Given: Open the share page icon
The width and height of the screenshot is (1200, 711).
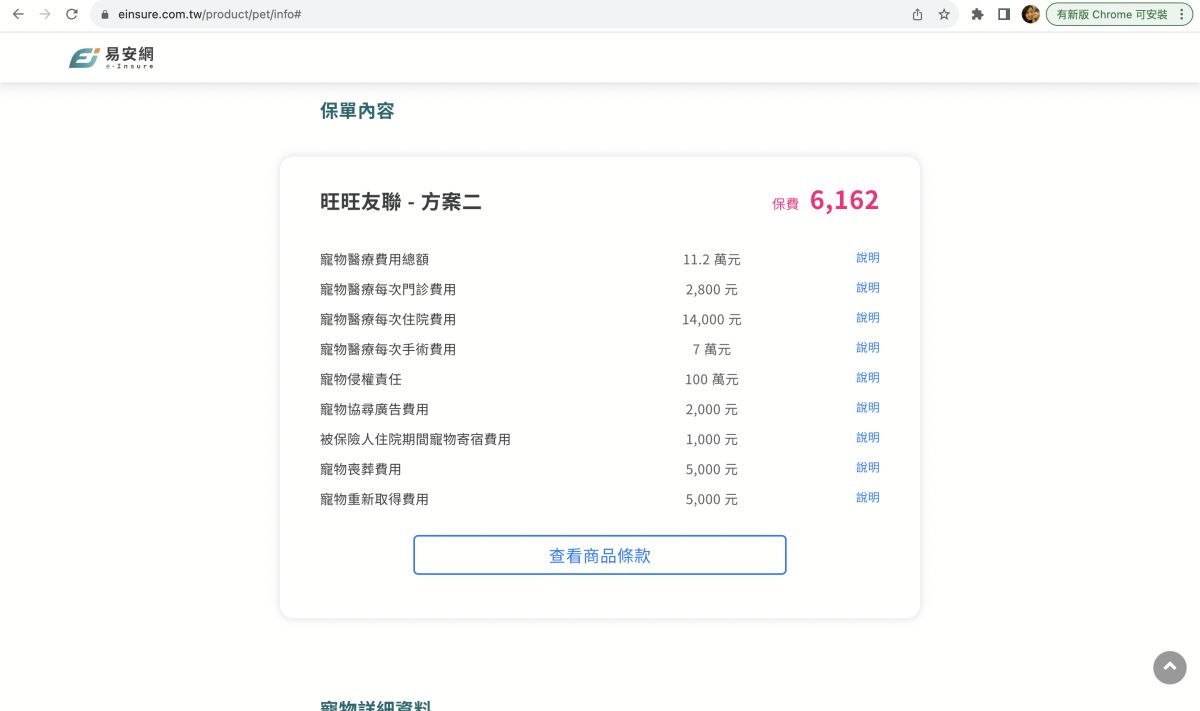Looking at the screenshot, I should pyautogui.click(x=916, y=15).
